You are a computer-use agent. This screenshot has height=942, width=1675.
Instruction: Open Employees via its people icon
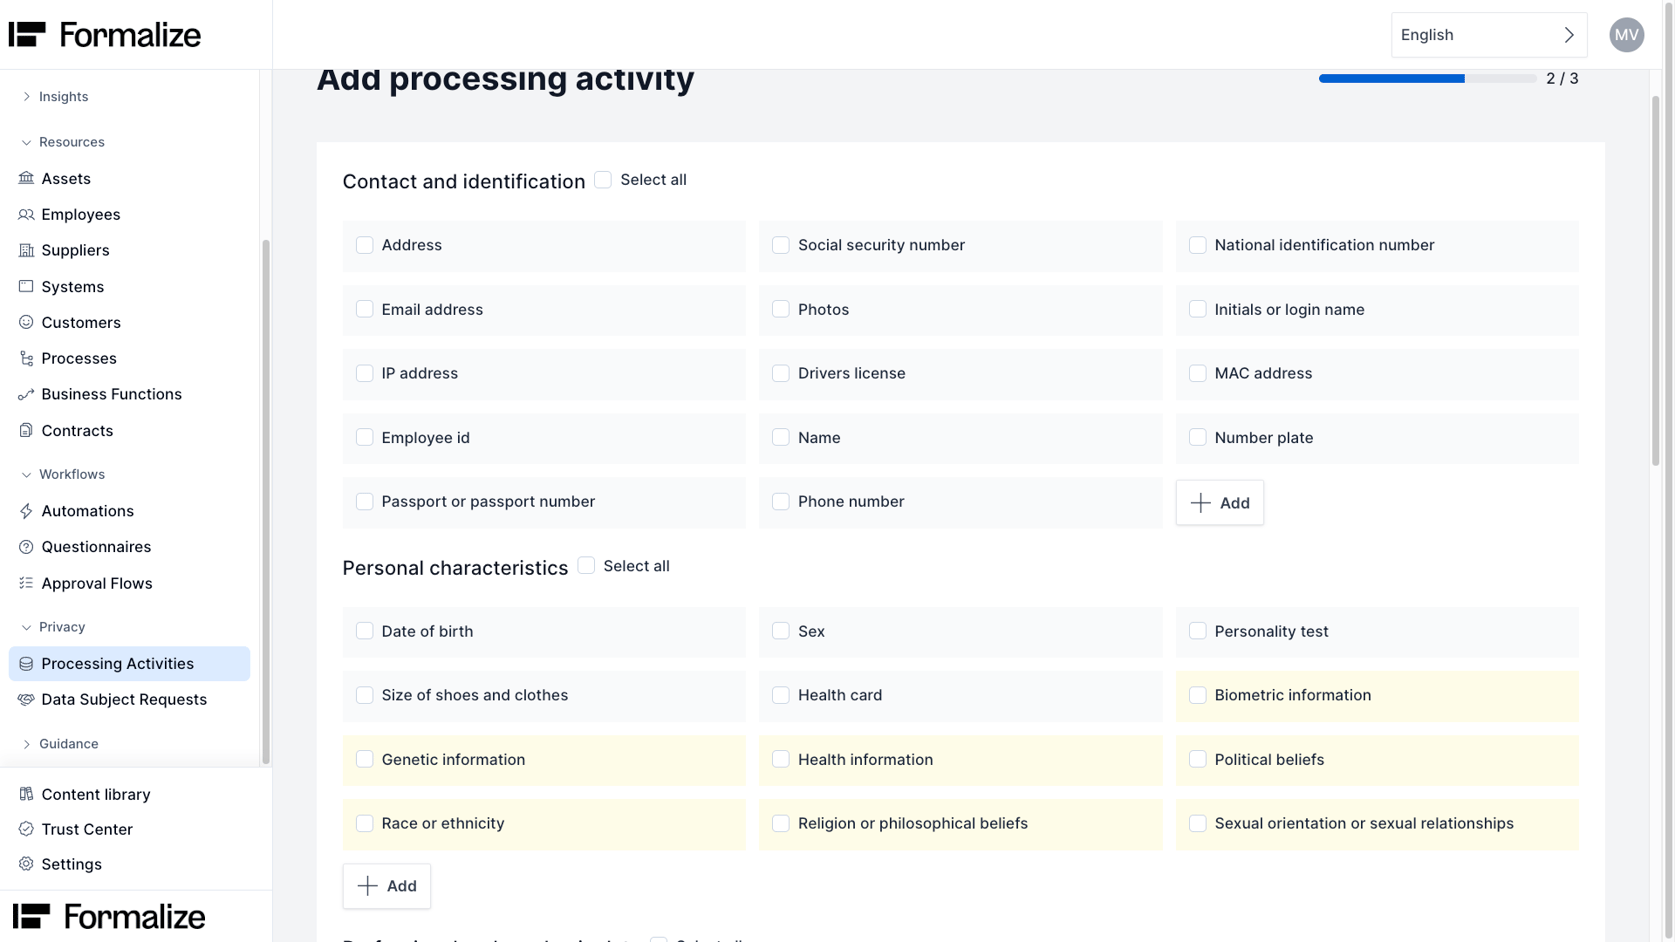tap(25, 214)
